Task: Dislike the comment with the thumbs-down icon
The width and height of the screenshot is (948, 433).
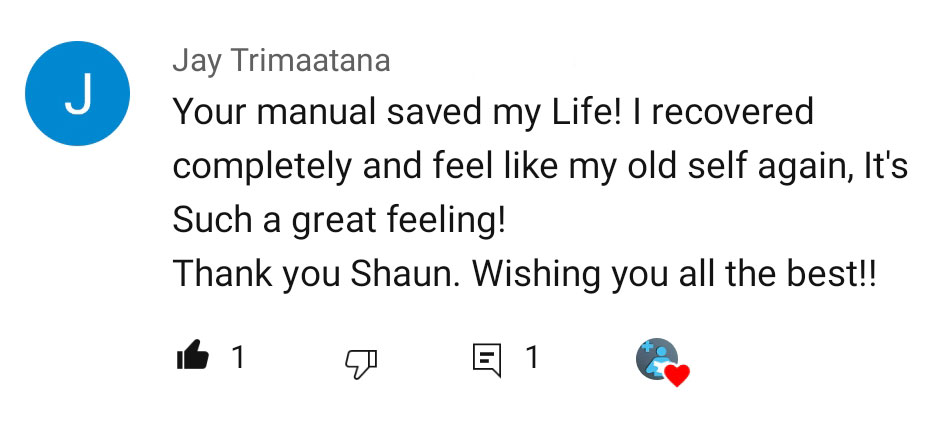Action: click(x=360, y=364)
